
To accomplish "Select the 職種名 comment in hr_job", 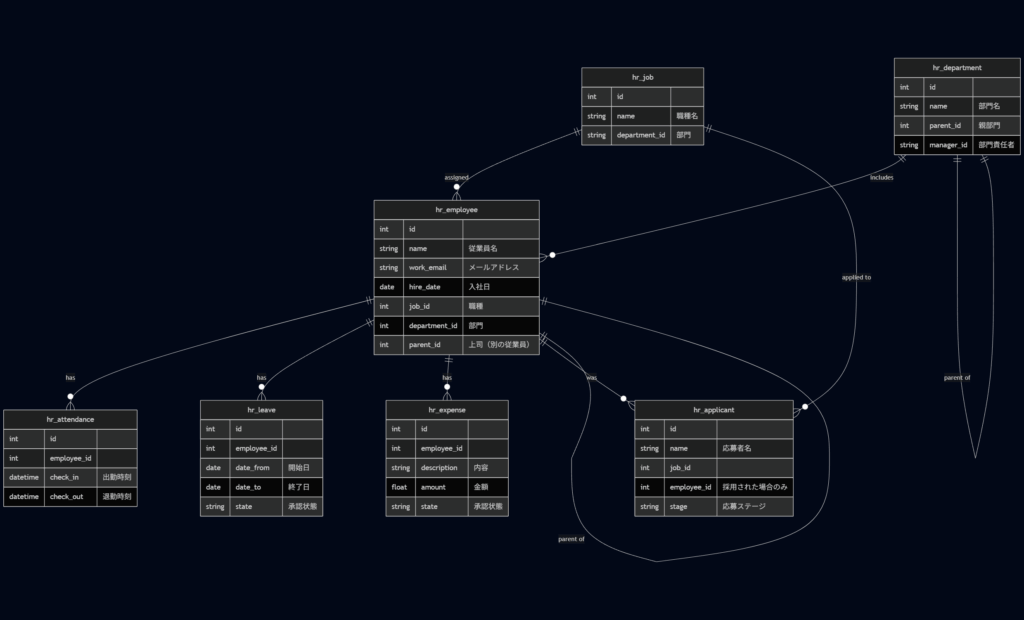I will pyautogui.click(x=687, y=116).
